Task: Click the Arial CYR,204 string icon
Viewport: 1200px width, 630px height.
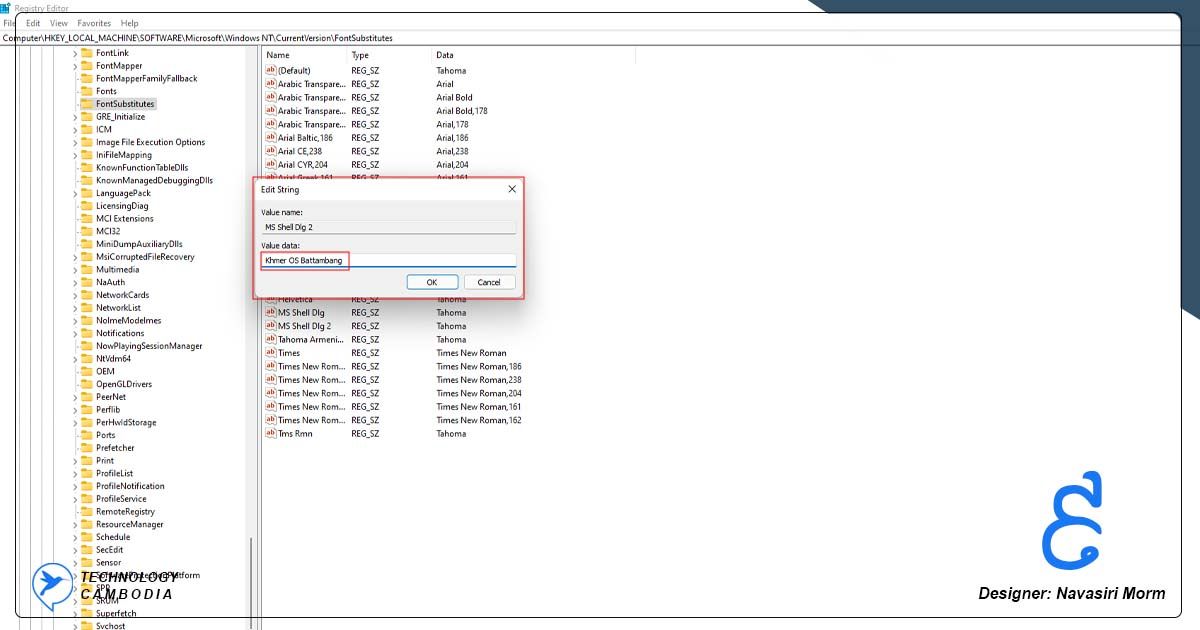Action: point(270,165)
